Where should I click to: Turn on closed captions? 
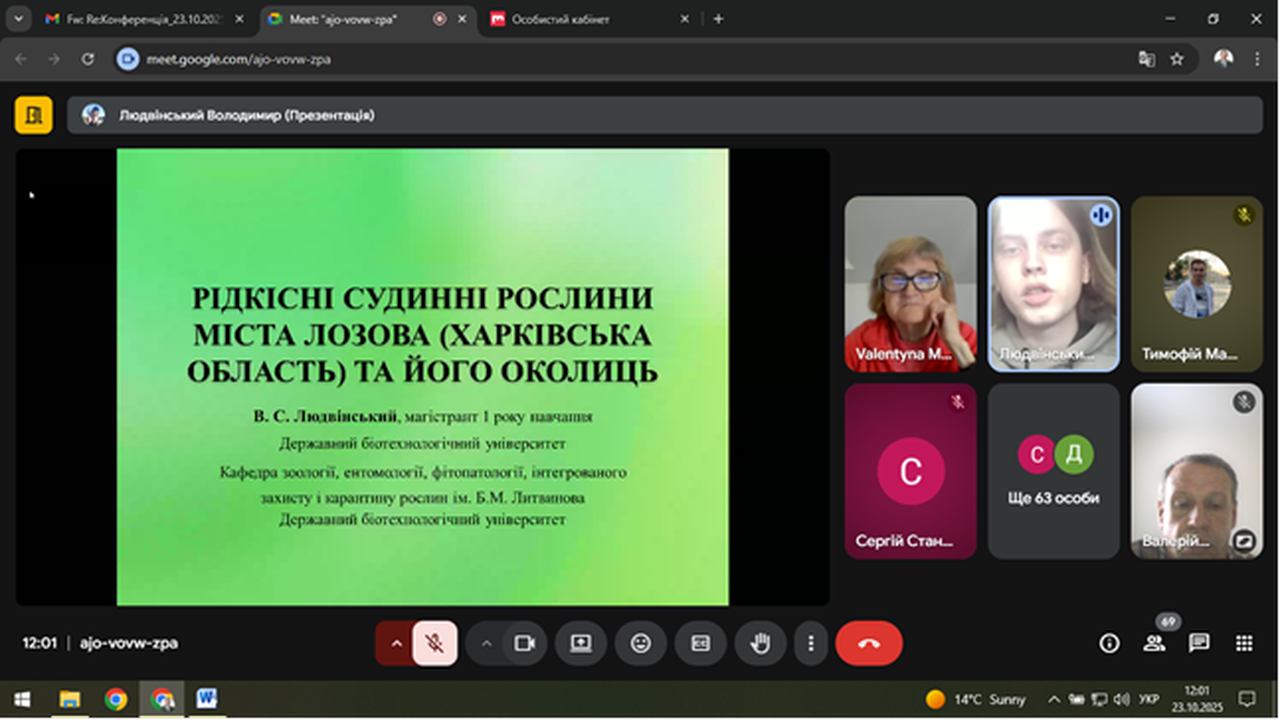700,644
